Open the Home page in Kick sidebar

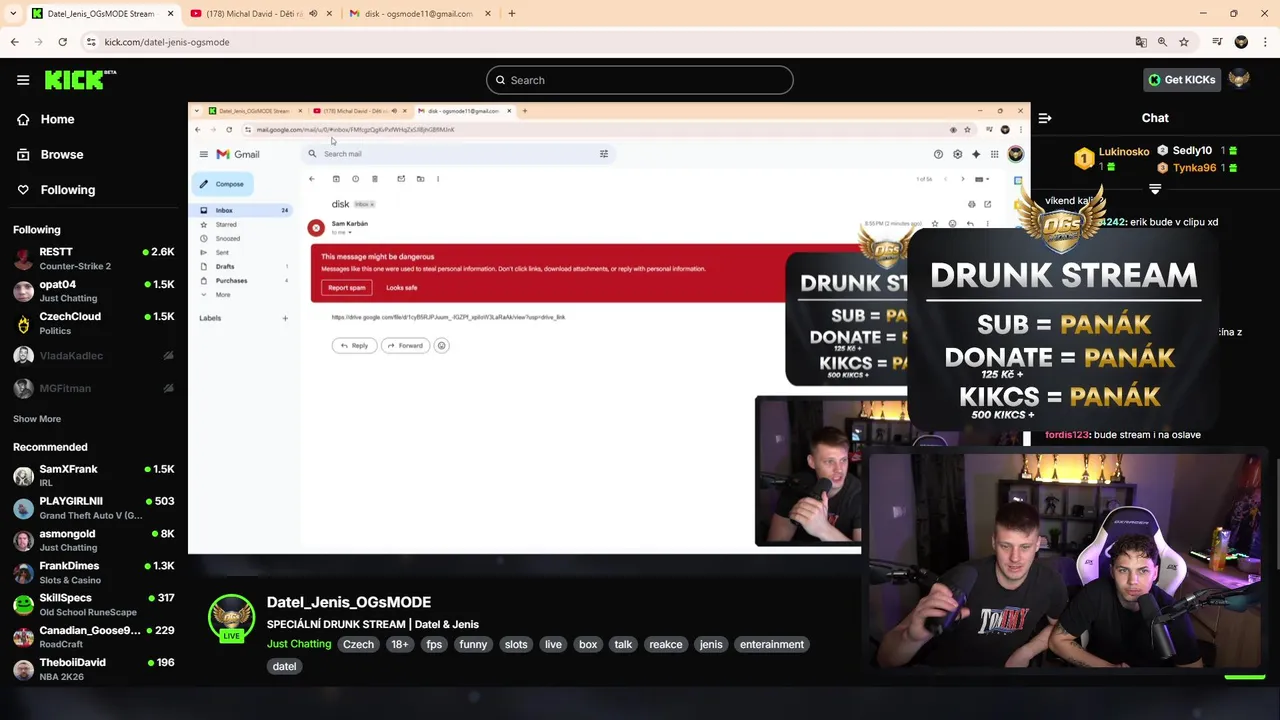[x=58, y=119]
